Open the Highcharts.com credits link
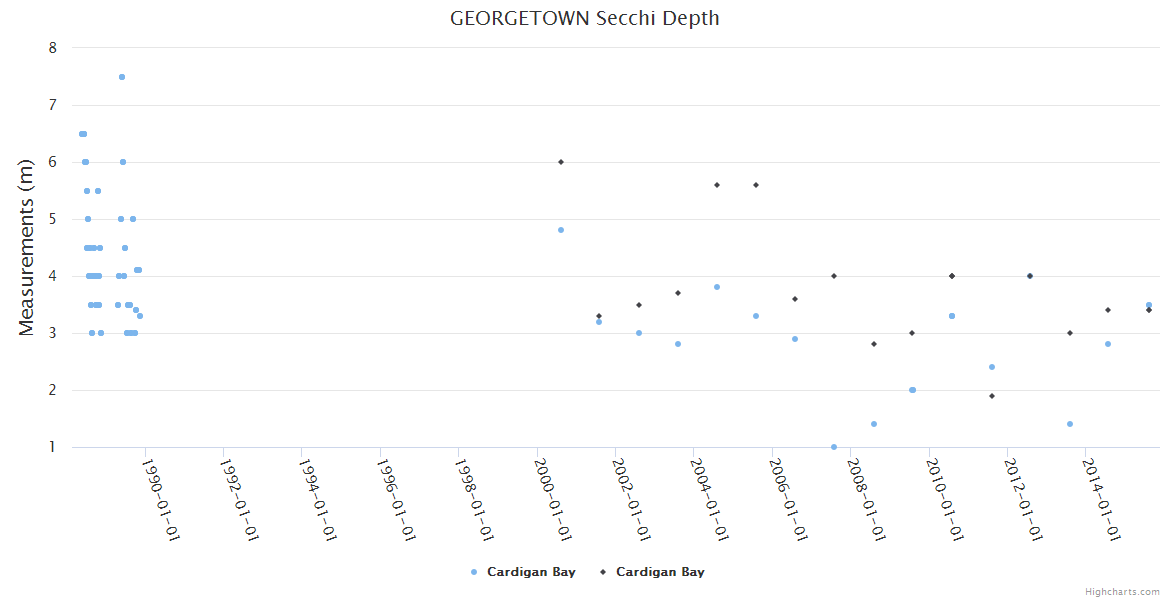 pyautogui.click(x=1122, y=591)
